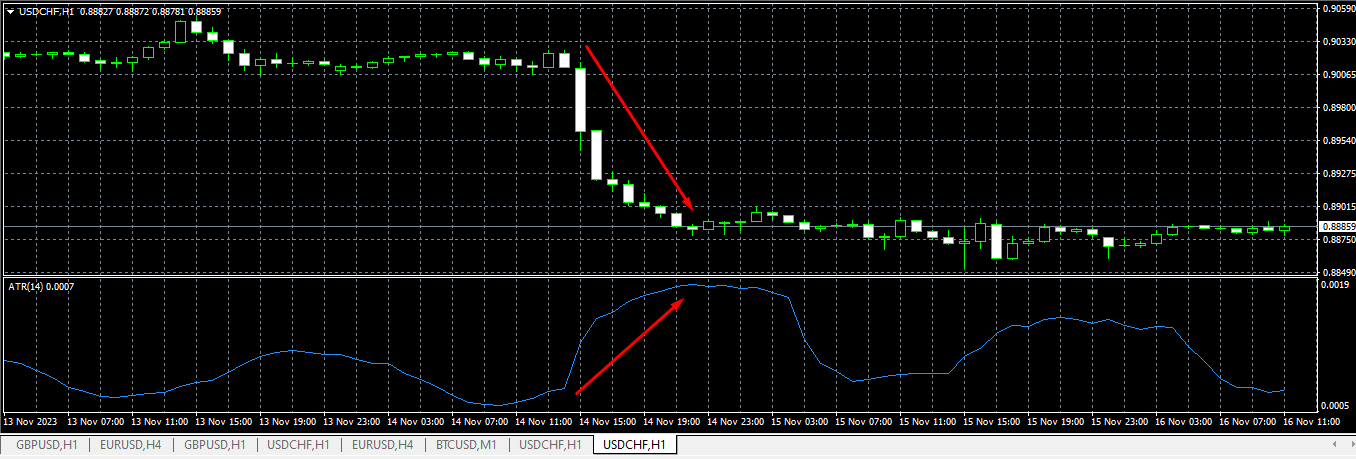This screenshot has width=1356, height=459.
Task: Click the 0.90065 price axis label
Action: (x=1337, y=75)
